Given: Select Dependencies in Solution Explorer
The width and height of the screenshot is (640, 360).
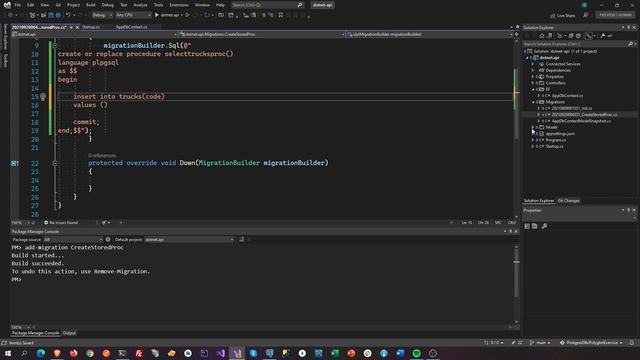Looking at the screenshot, I should [x=558, y=70].
